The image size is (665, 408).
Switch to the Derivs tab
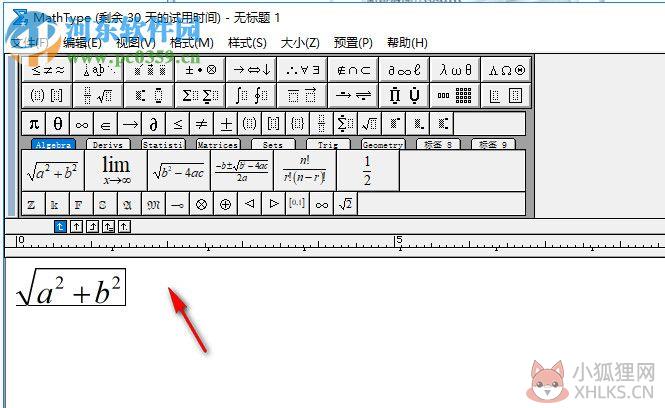pos(108,145)
